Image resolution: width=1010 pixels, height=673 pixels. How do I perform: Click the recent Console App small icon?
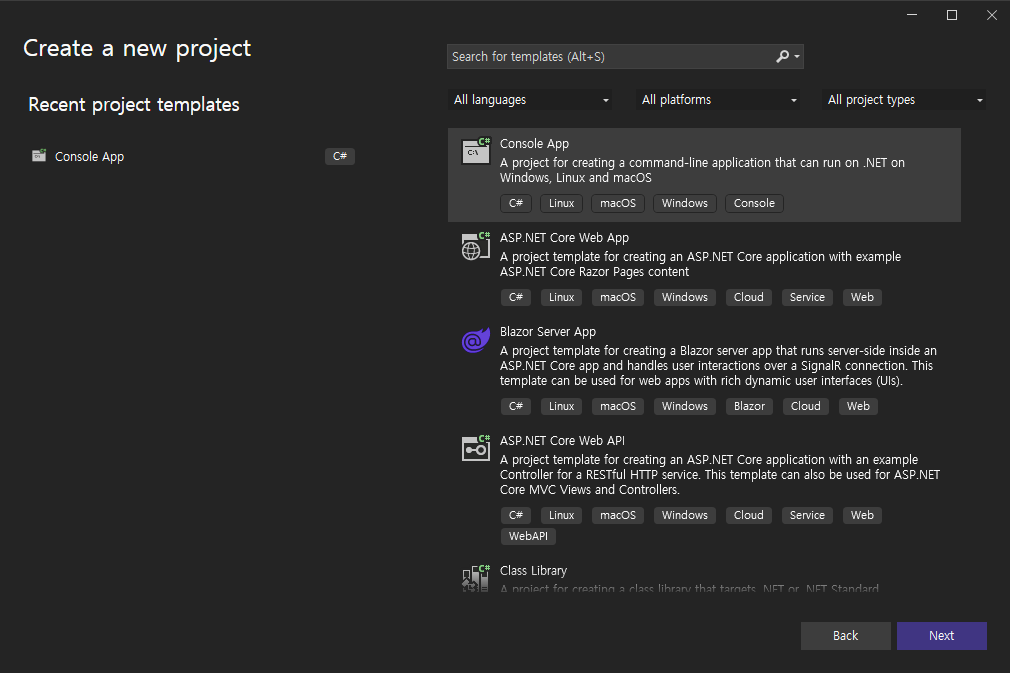[39, 156]
